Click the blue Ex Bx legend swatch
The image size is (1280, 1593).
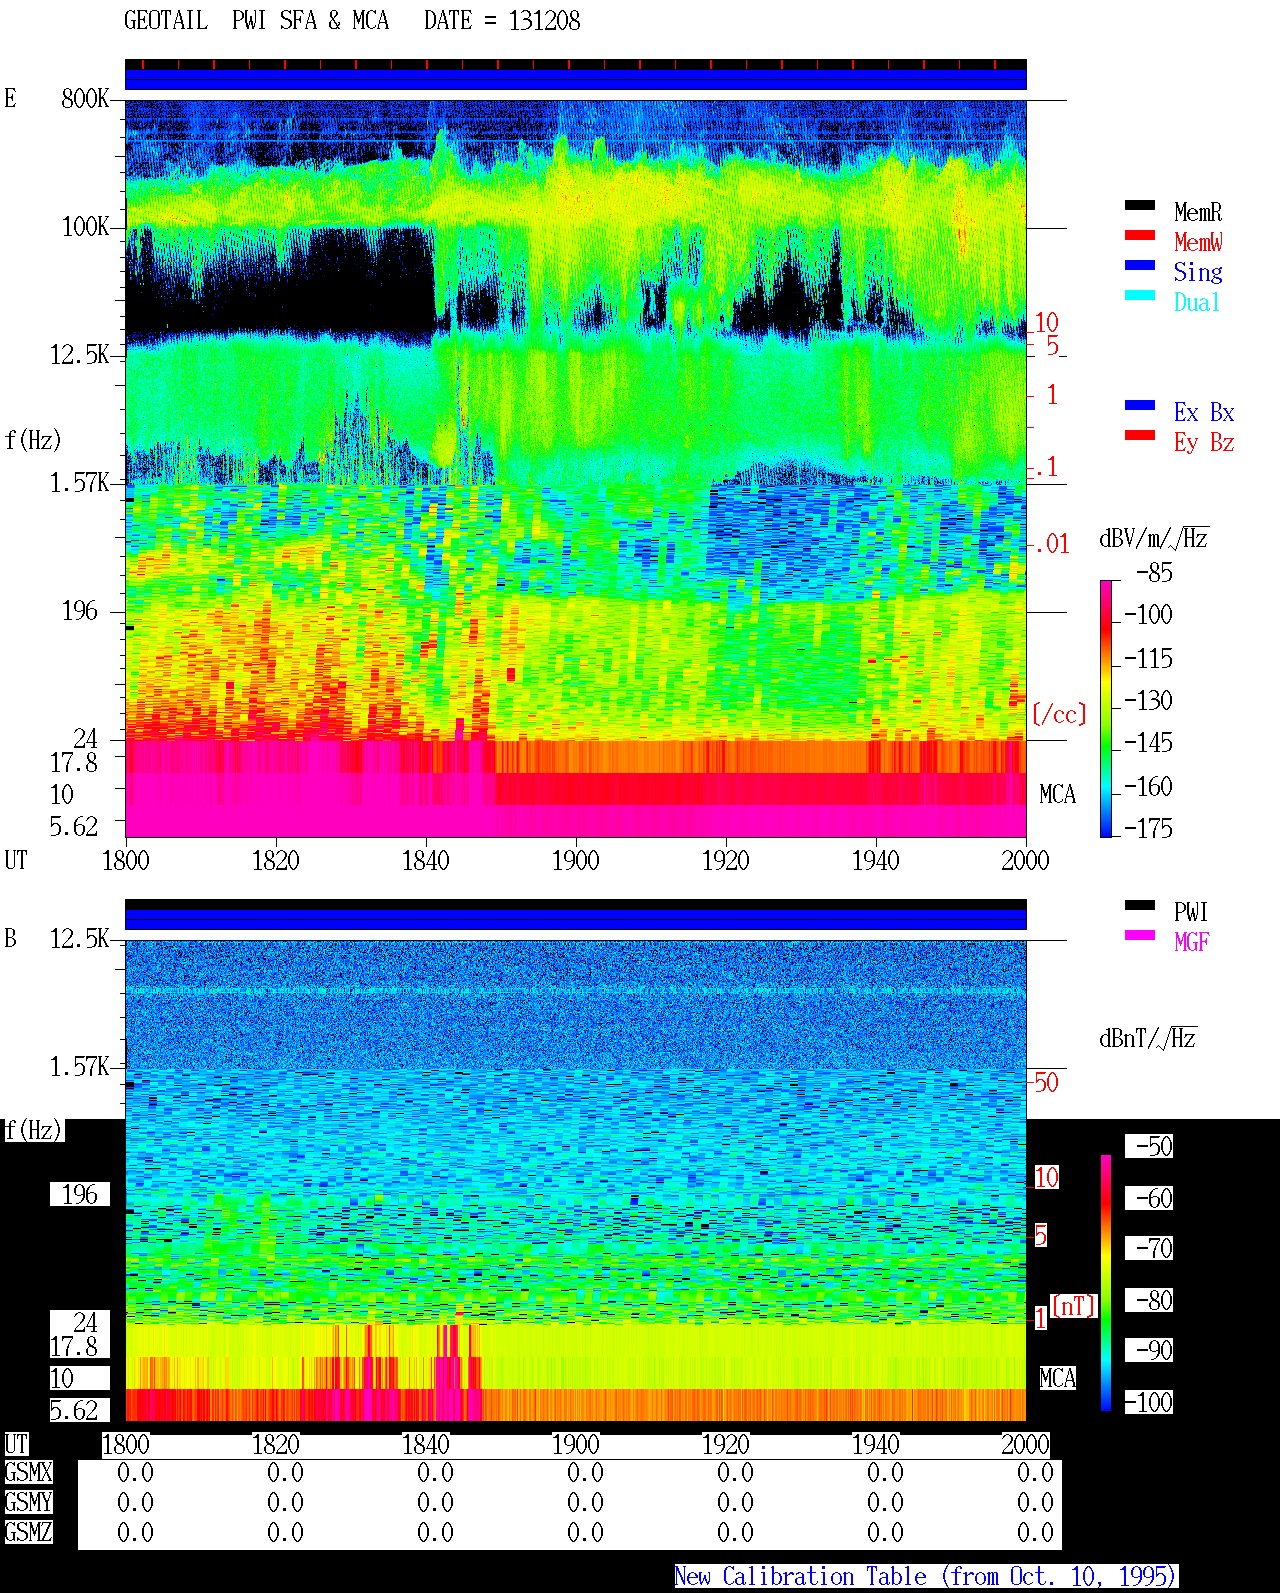1140,406
